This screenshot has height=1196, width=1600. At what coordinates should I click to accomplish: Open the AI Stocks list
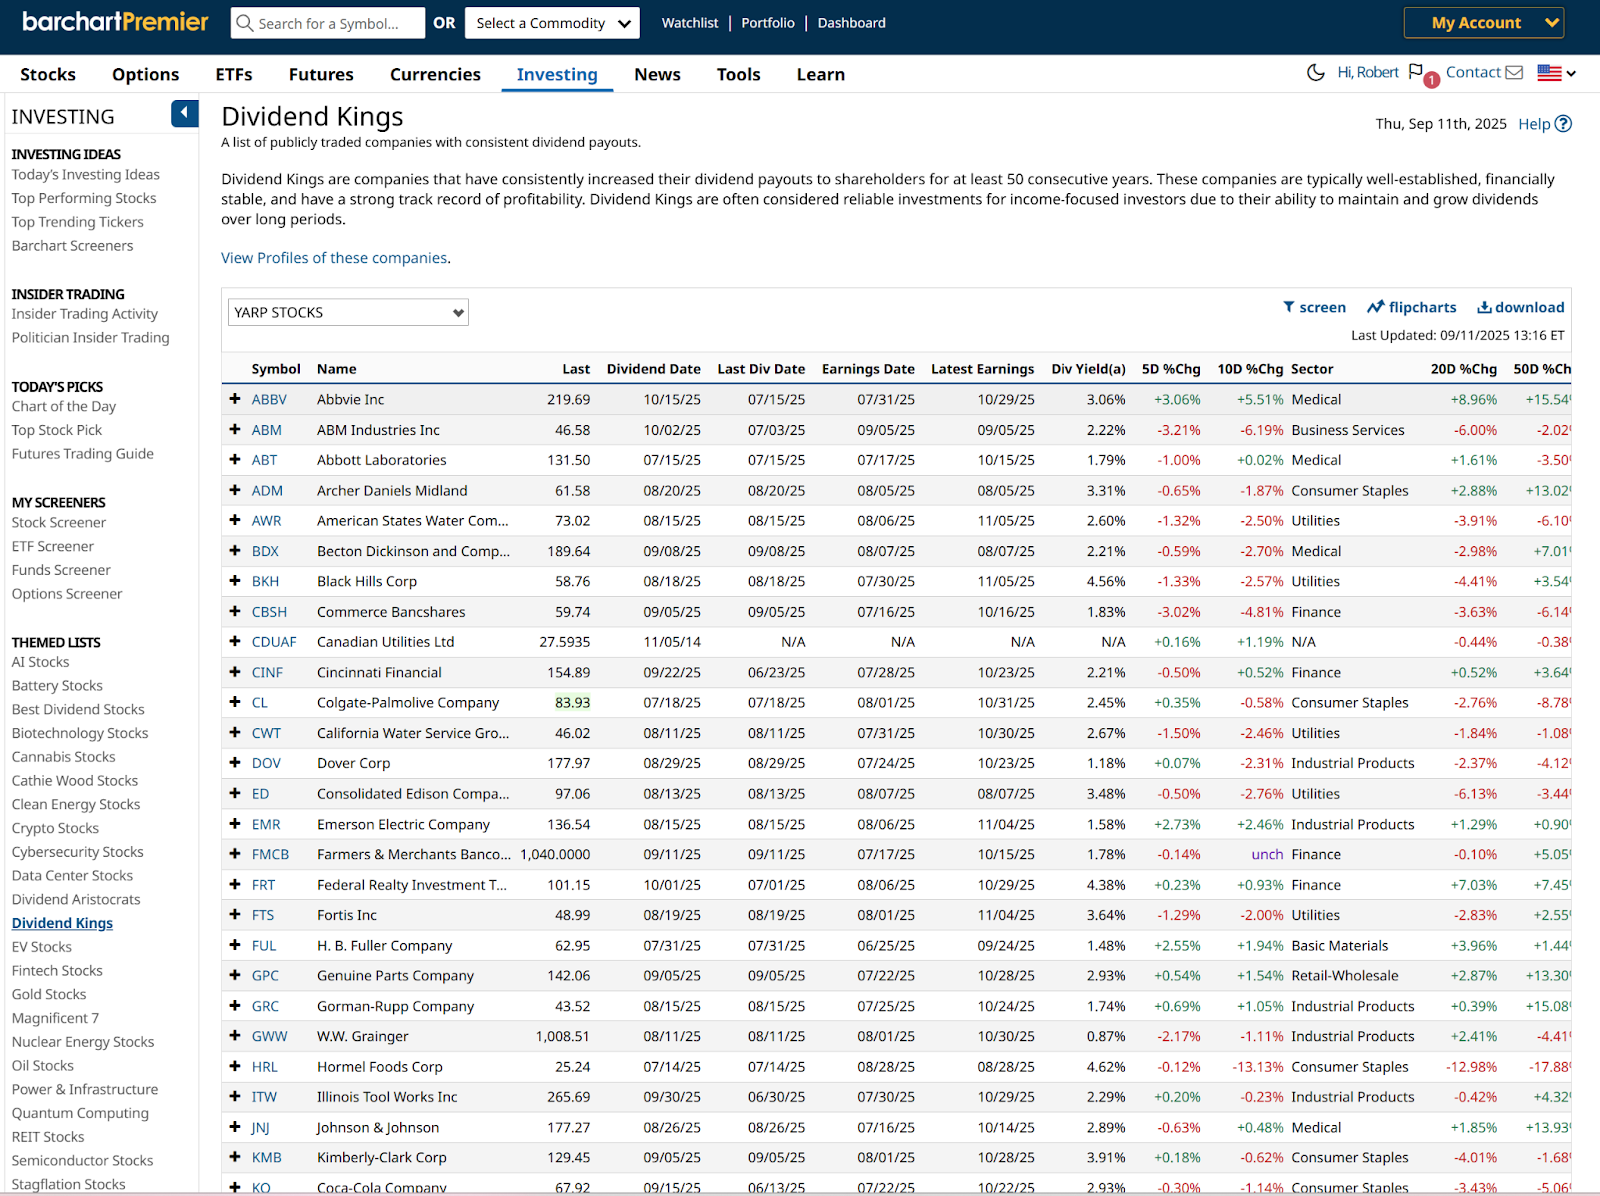[x=41, y=662]
